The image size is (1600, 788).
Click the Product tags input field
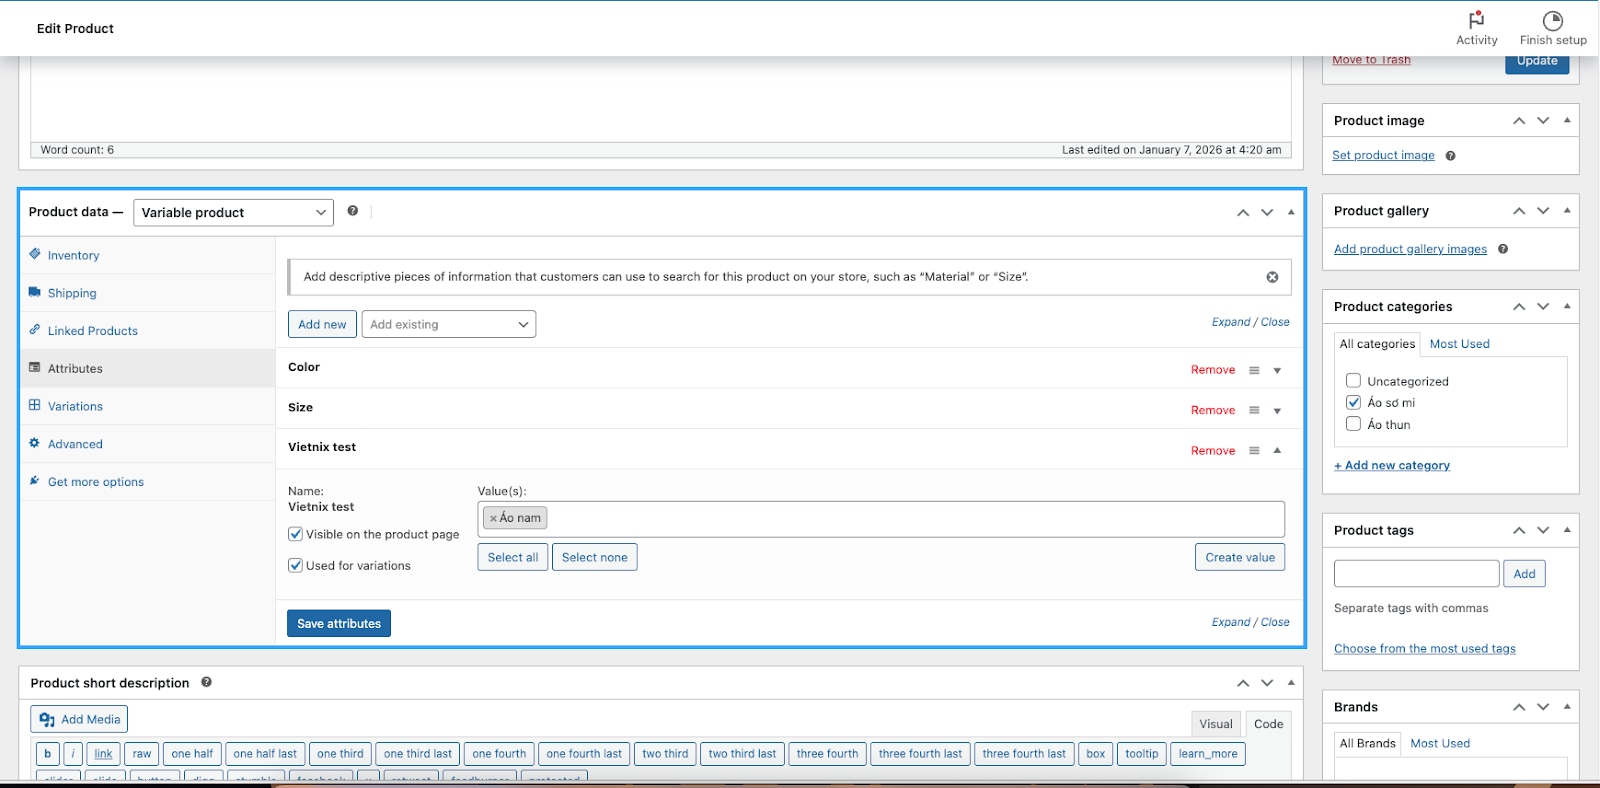point(1416,573)
